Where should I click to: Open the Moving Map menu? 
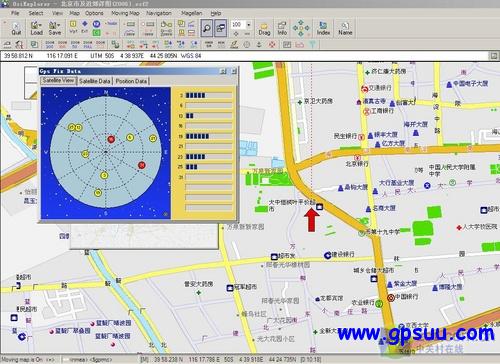coord(125,13)
